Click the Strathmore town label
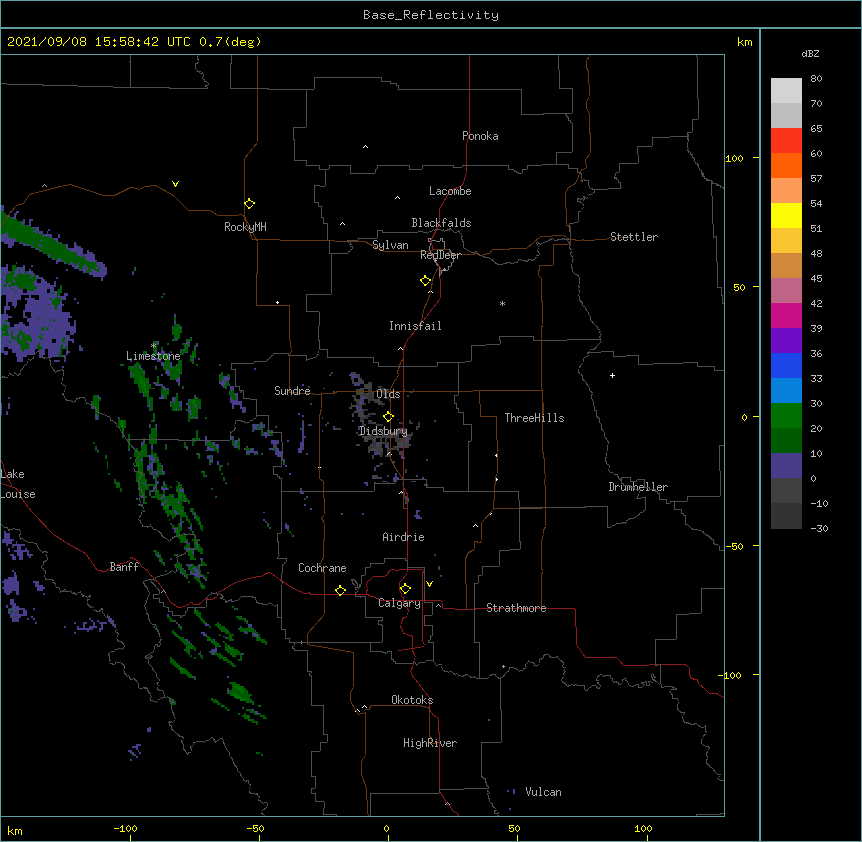Viewport: 862px width, 842px height. click(516, 608)
